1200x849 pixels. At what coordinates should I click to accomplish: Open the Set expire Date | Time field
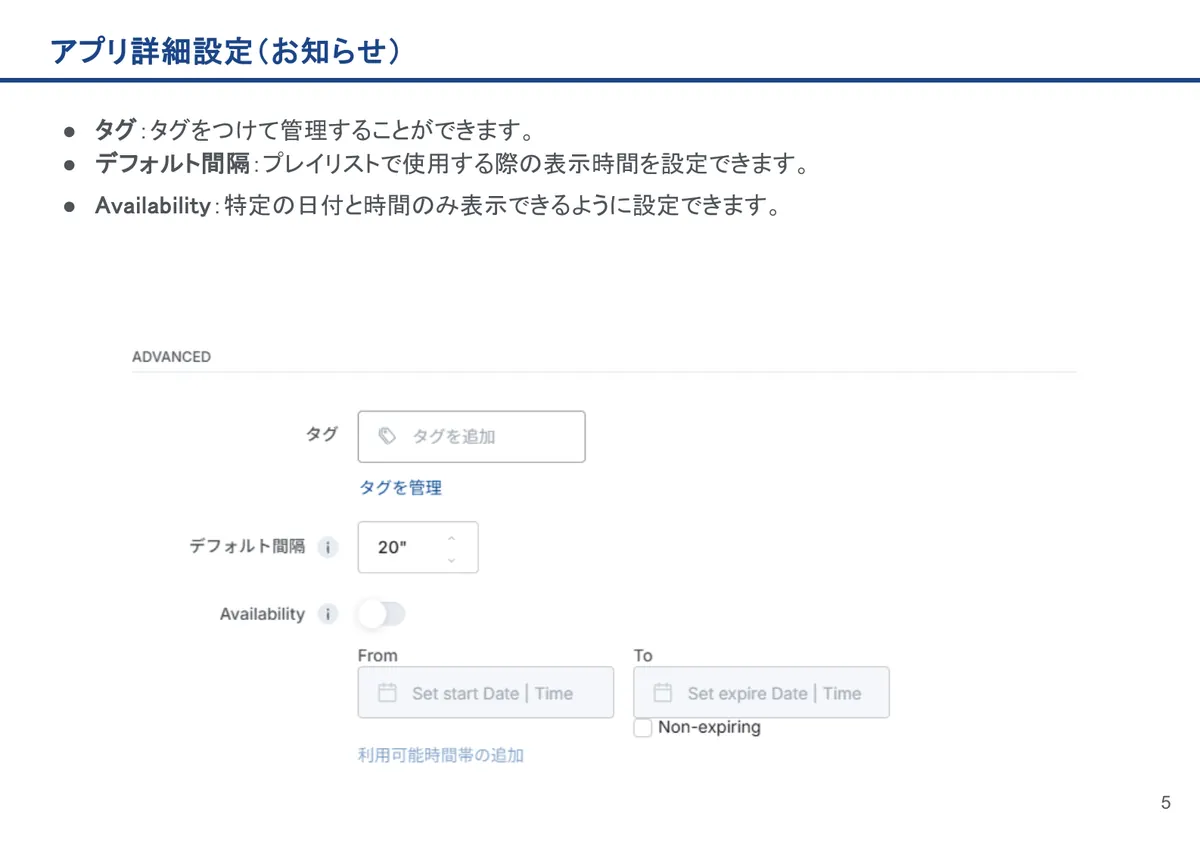[x=761, y=692]
